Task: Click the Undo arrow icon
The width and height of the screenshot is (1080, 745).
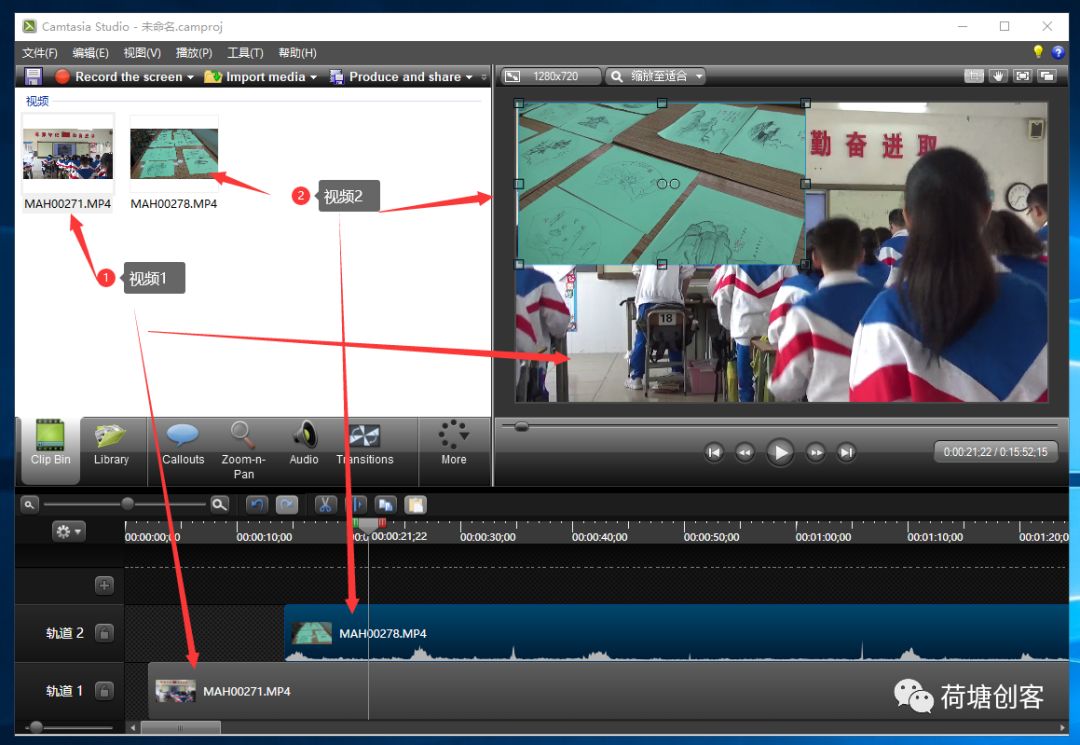Action: (257, 505)
